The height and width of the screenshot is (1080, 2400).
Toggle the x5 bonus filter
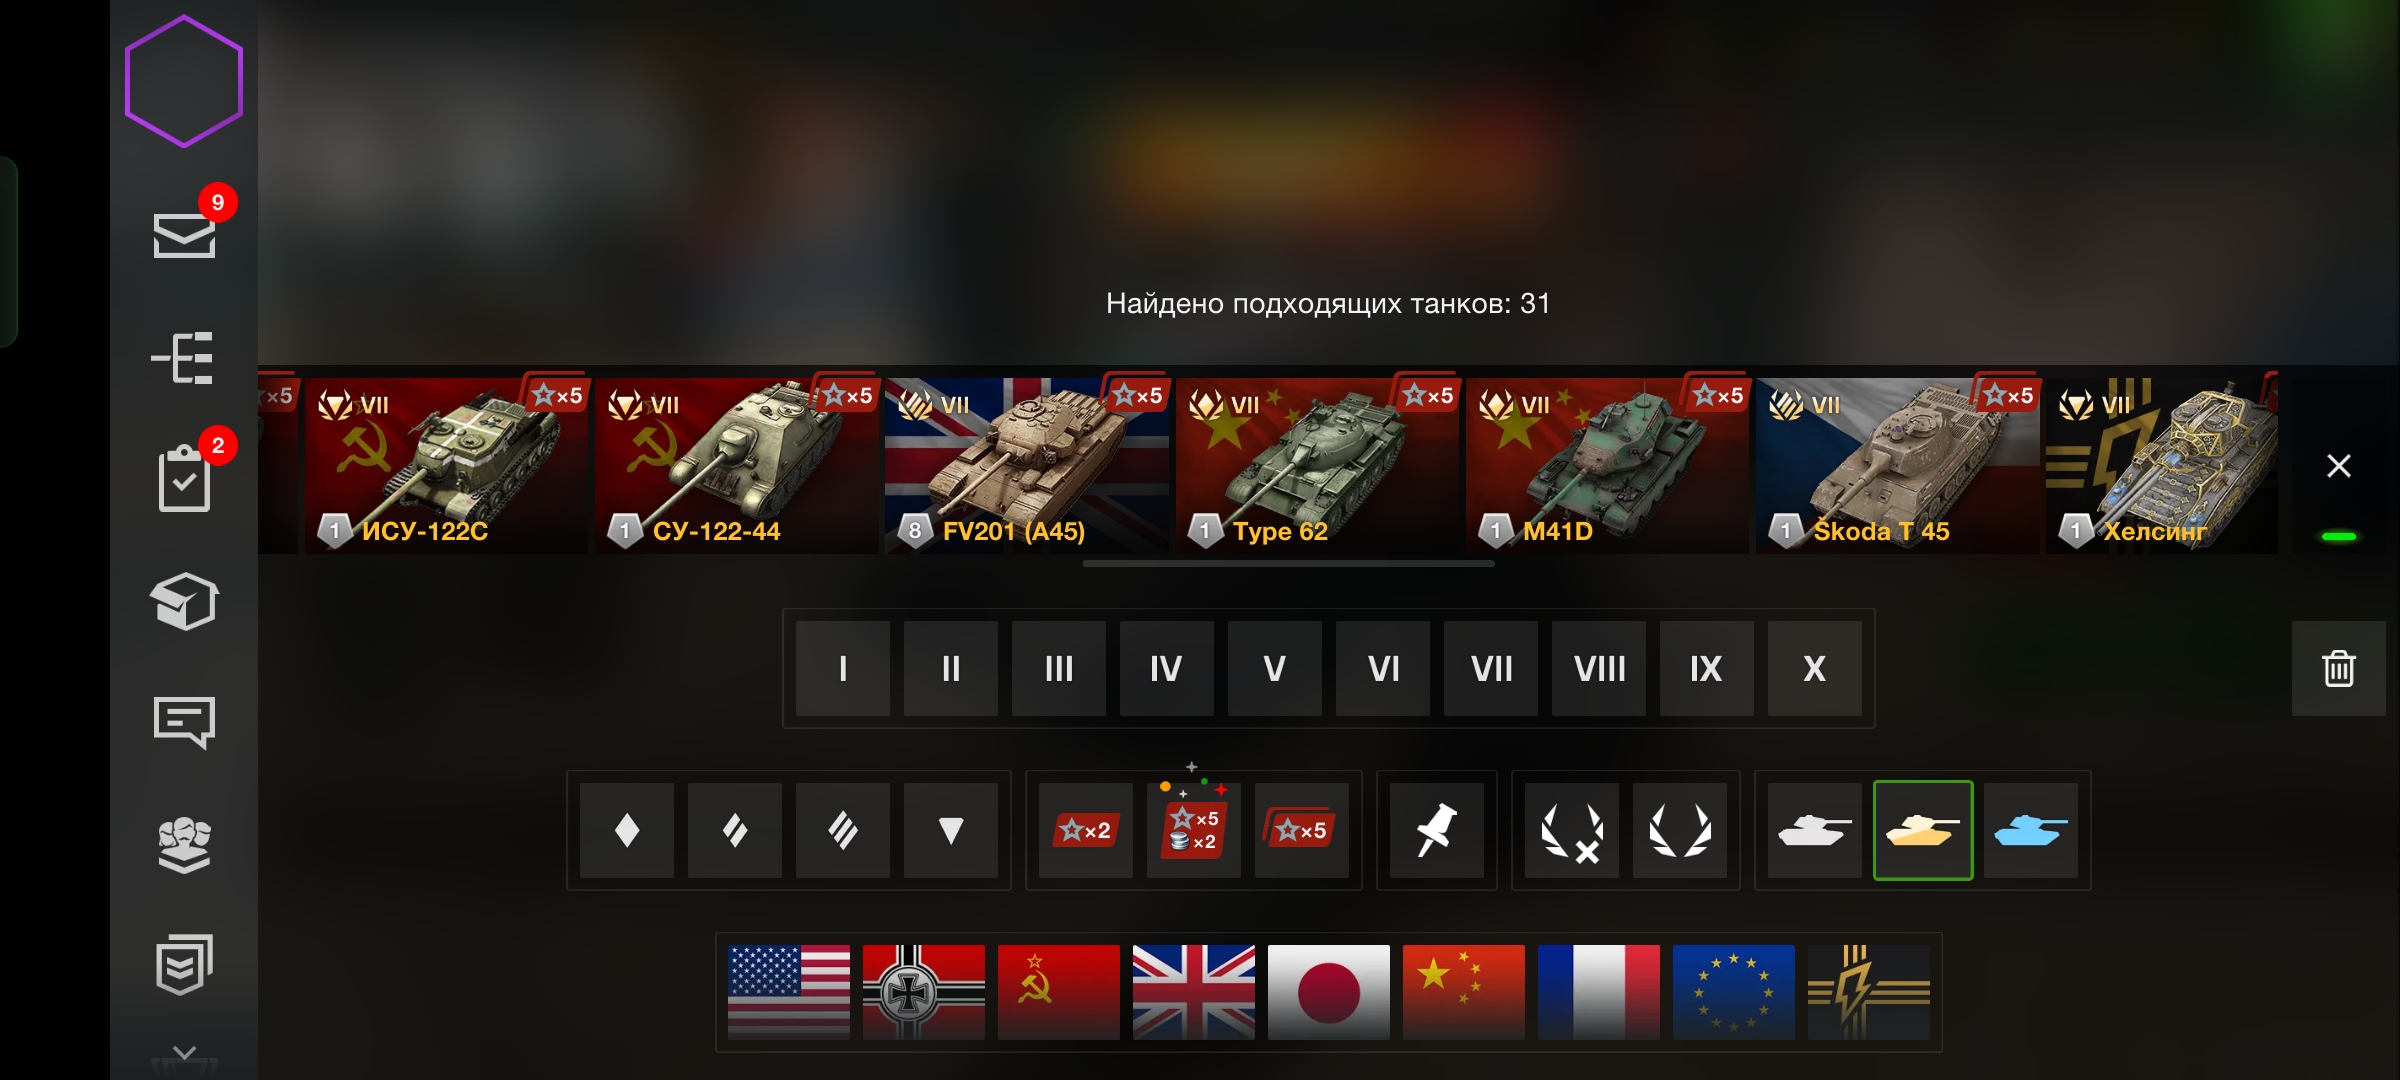pos(1301,830)
